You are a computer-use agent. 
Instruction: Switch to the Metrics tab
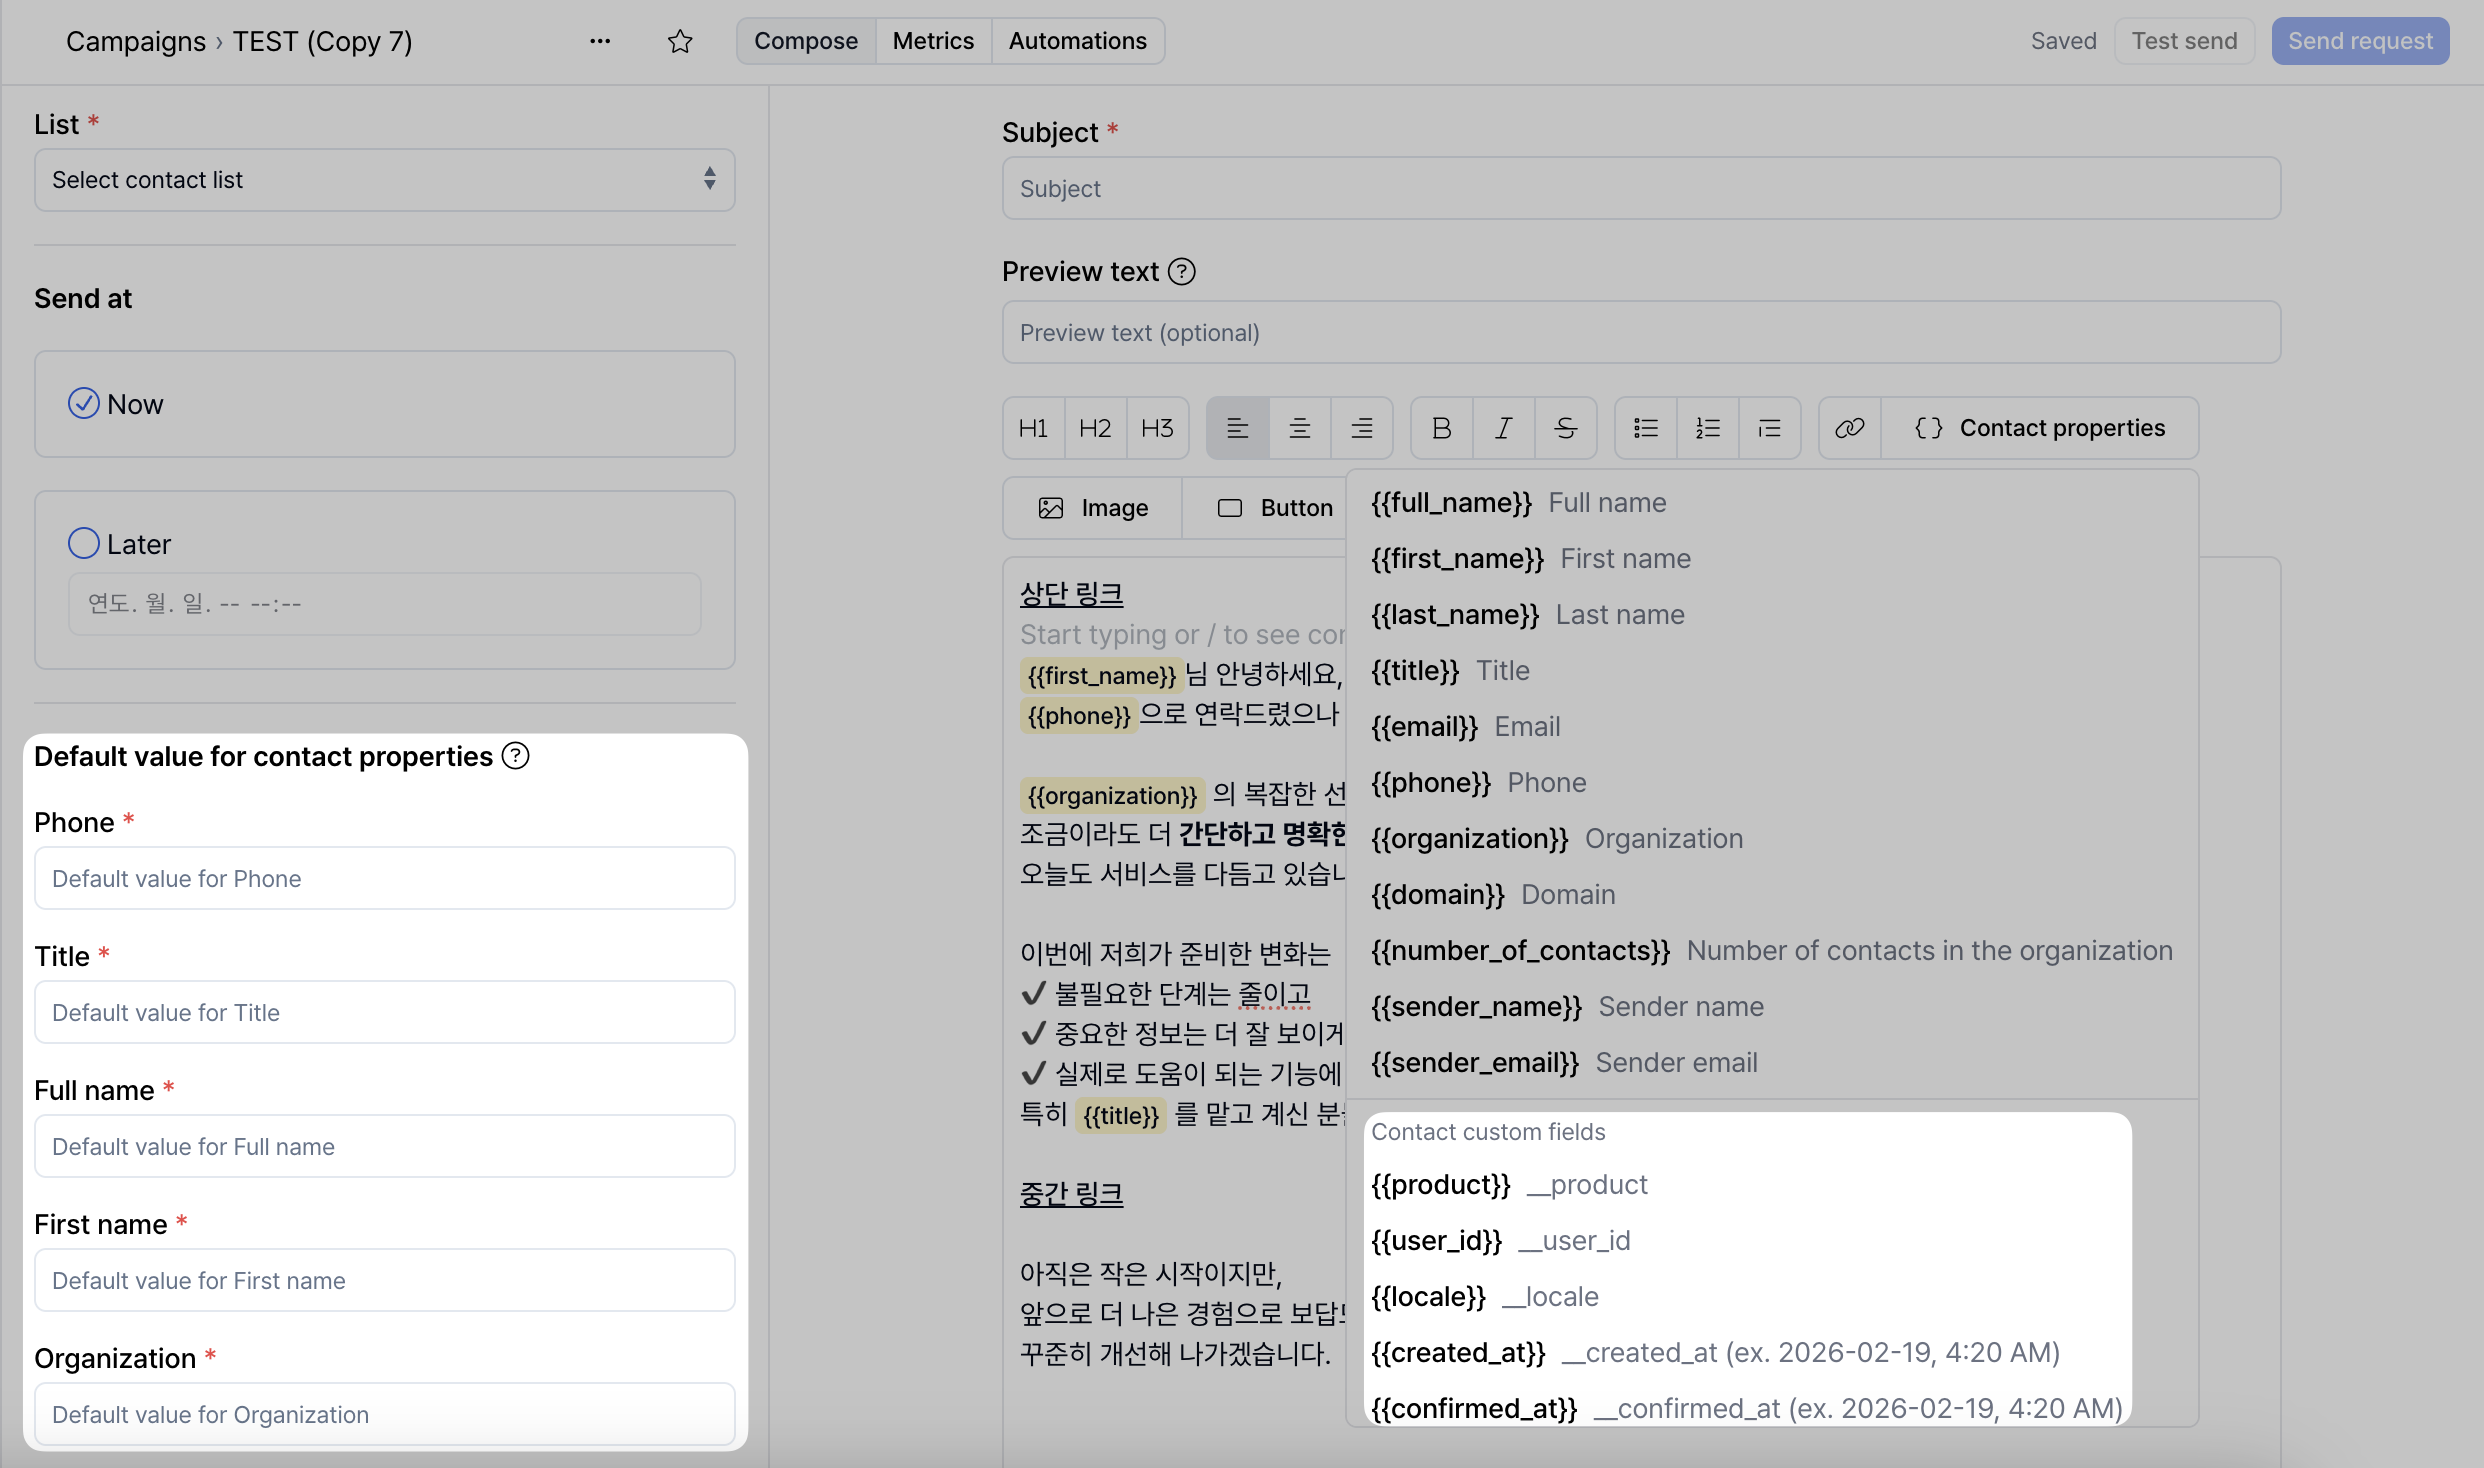click(x=932, y=40)
